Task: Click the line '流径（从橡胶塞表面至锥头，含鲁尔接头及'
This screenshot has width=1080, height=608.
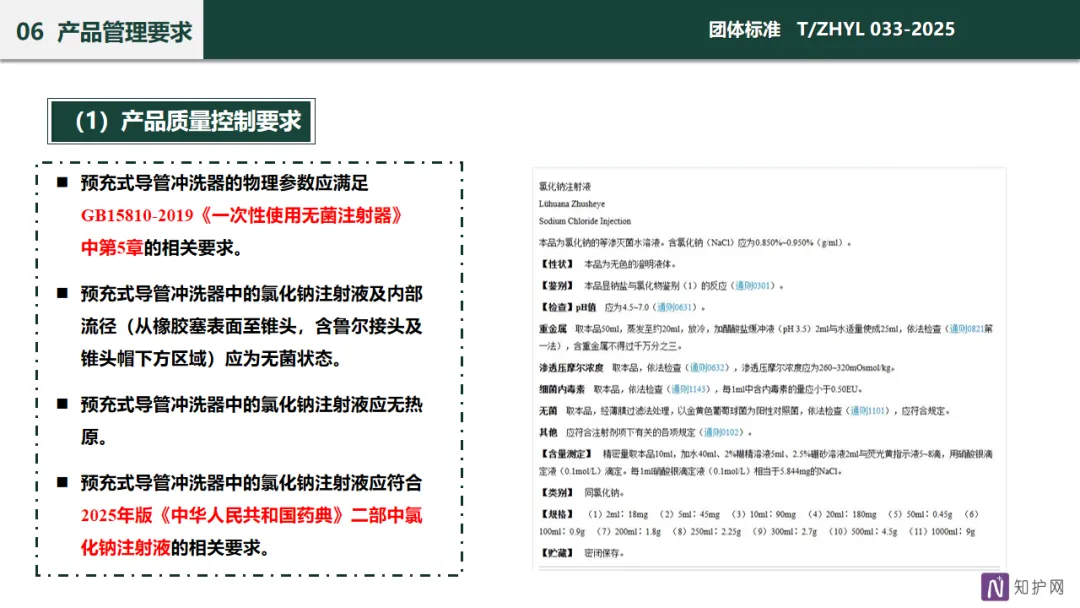Action: [251, 326]
